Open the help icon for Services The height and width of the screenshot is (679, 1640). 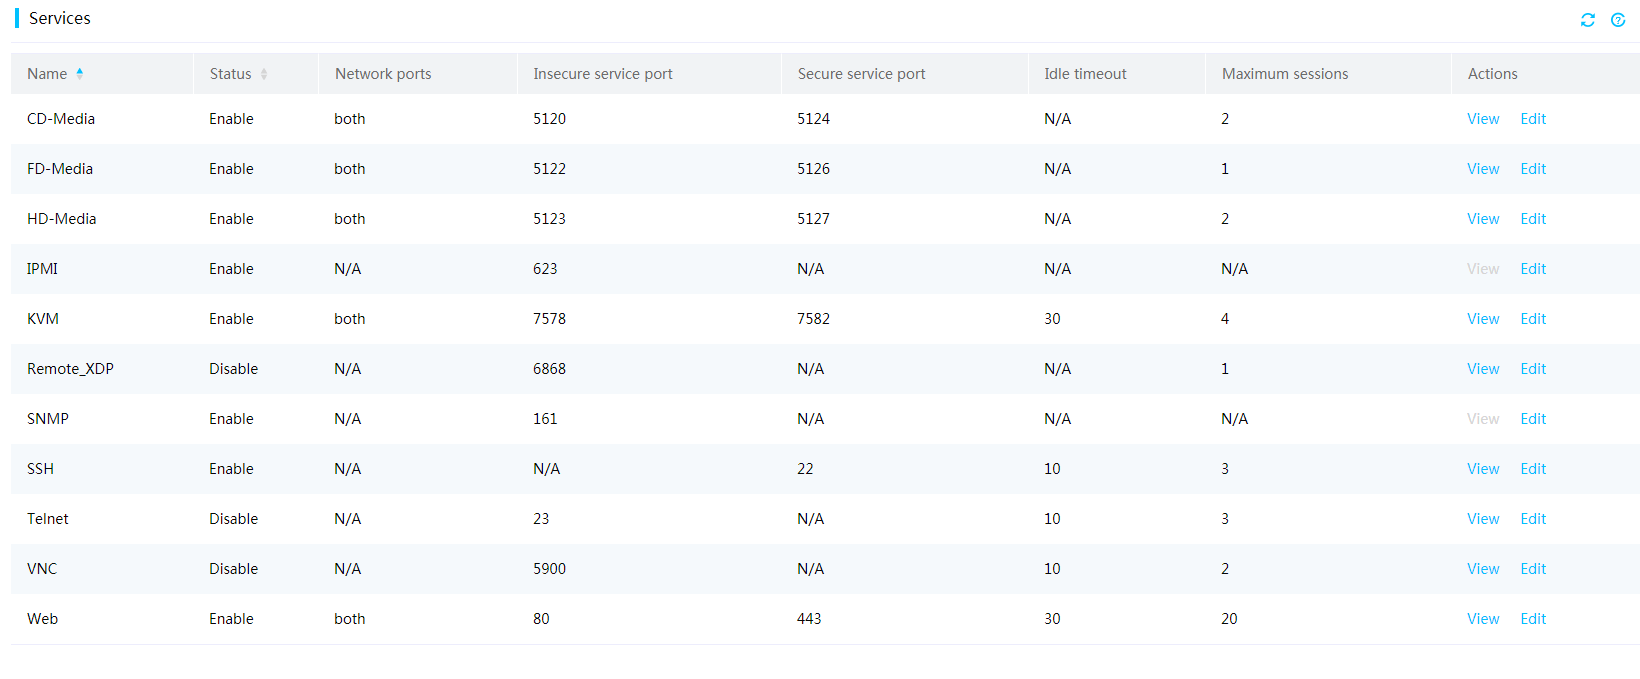1618,20
